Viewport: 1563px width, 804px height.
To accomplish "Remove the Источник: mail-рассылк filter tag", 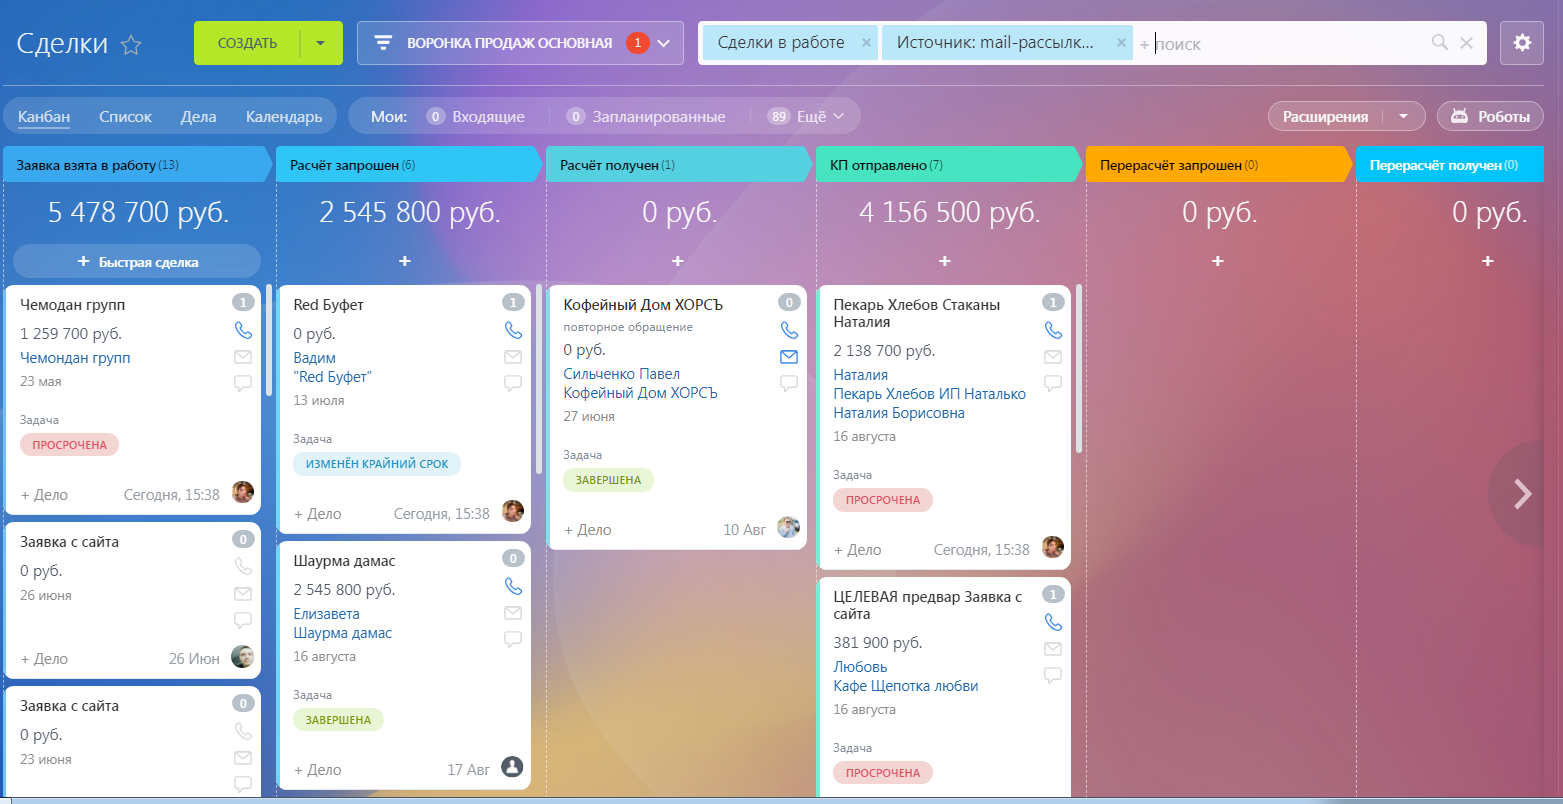I will [x=1121, y=43].
